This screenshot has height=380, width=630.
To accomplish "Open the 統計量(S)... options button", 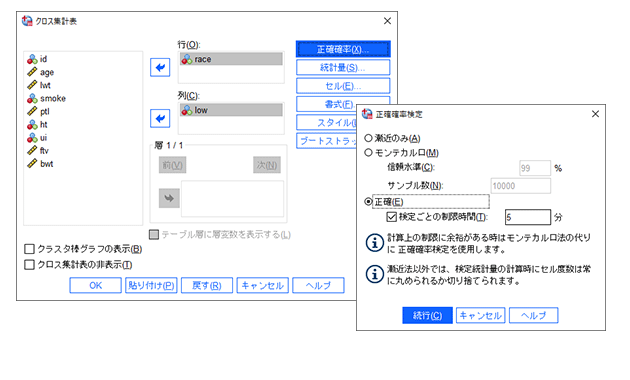I will tap(343, 67).
